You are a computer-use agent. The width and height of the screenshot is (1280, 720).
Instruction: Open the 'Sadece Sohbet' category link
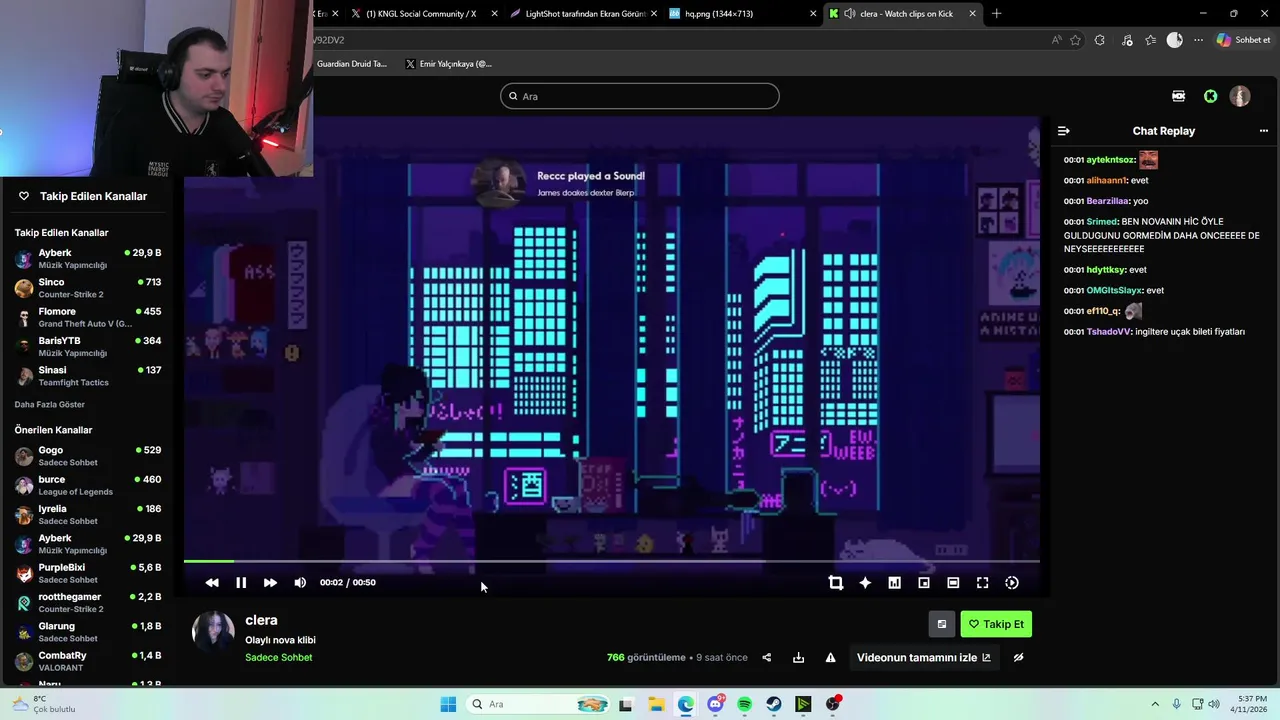click(279, 657)
